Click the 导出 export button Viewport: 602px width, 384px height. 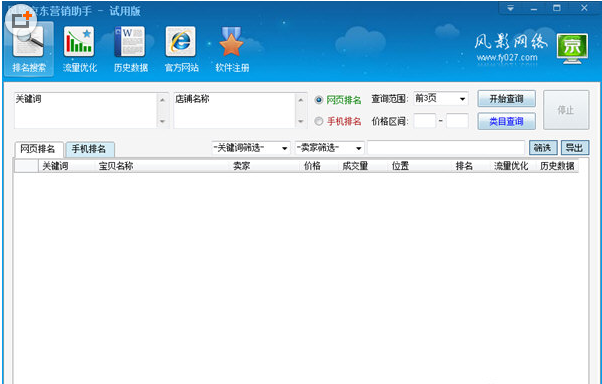tap(575, 147)
